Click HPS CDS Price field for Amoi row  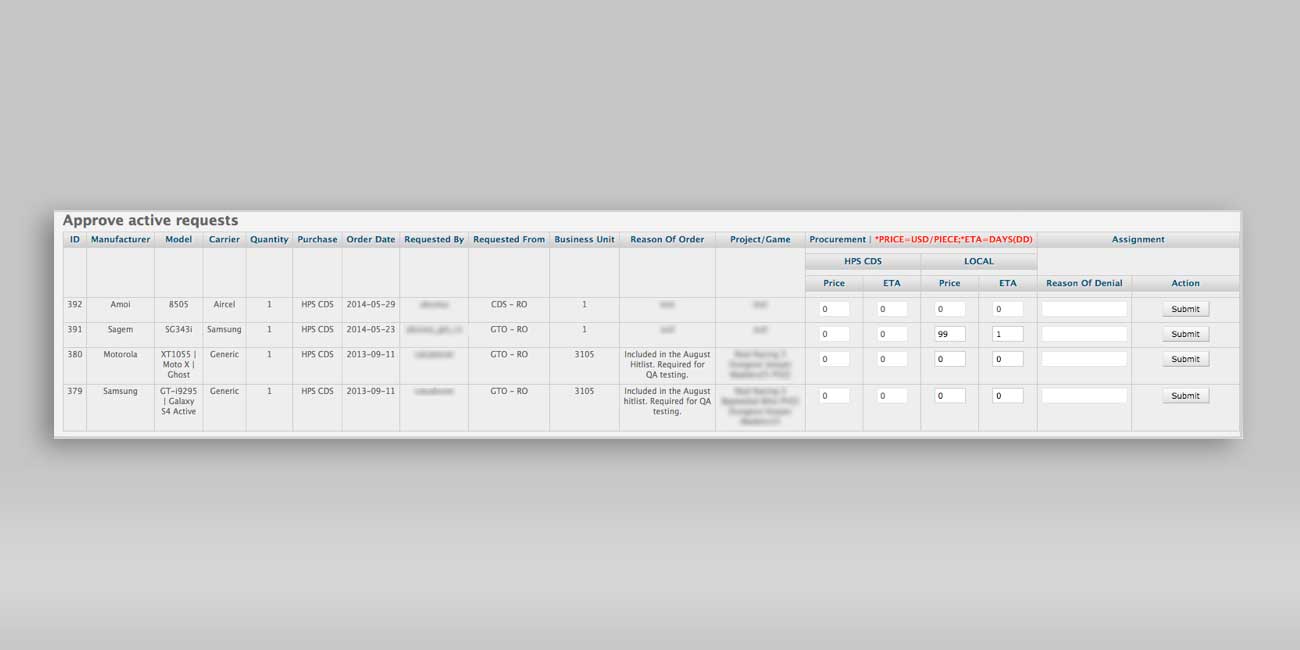(x=834, y=309)
